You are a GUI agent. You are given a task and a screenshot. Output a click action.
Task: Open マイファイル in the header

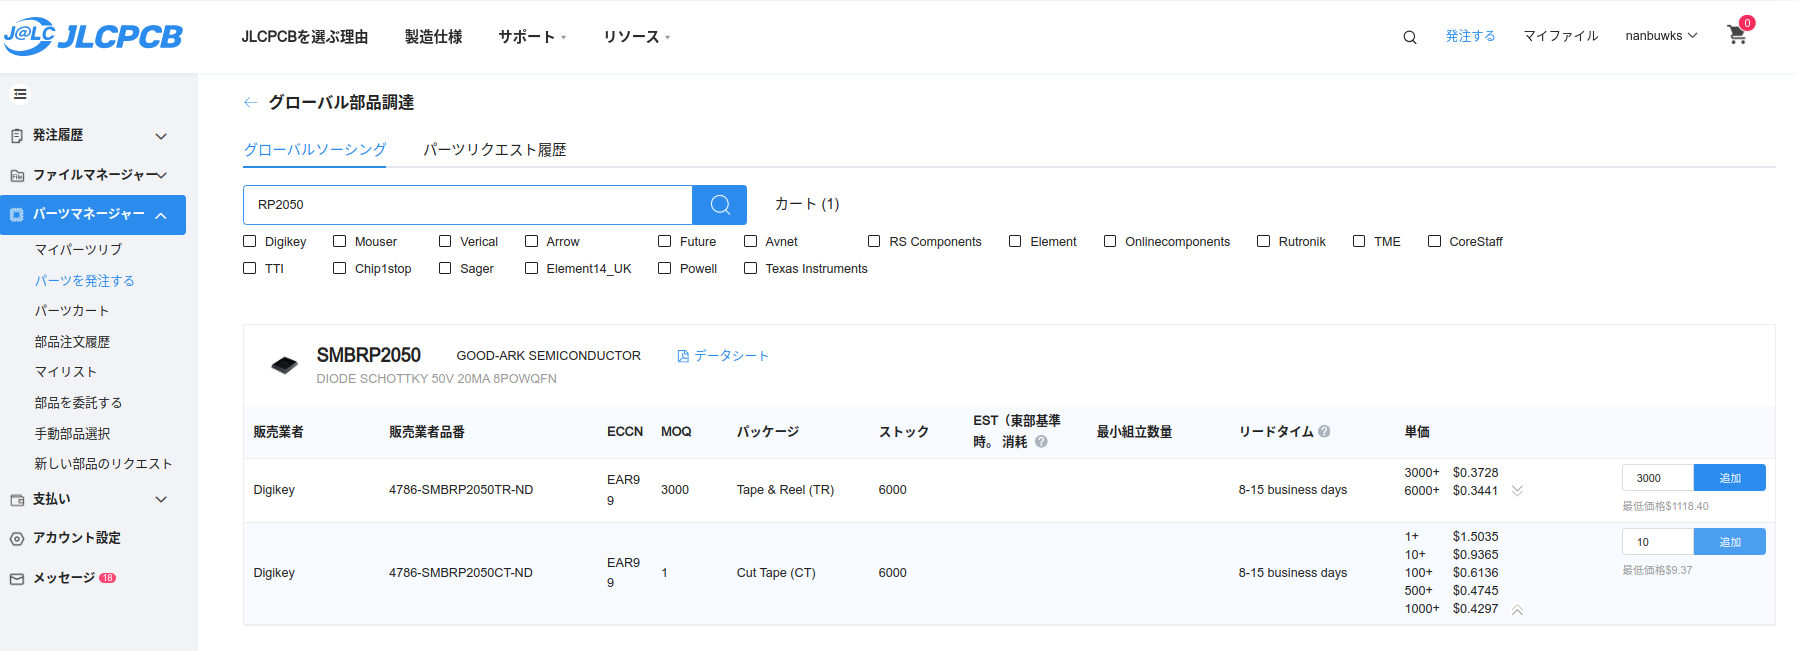[x=1561, y=36]
